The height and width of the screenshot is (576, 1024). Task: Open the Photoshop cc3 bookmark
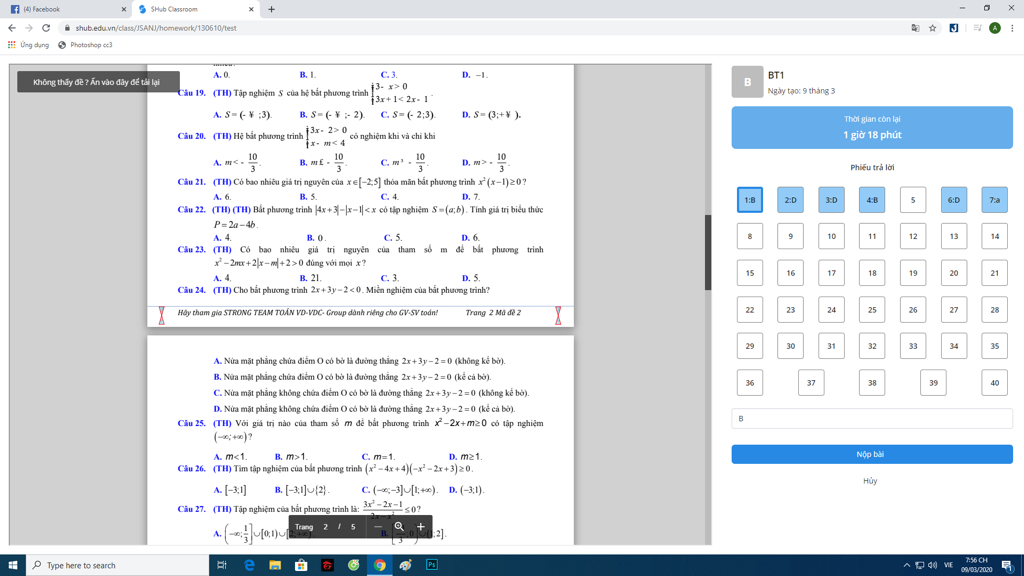85,45
